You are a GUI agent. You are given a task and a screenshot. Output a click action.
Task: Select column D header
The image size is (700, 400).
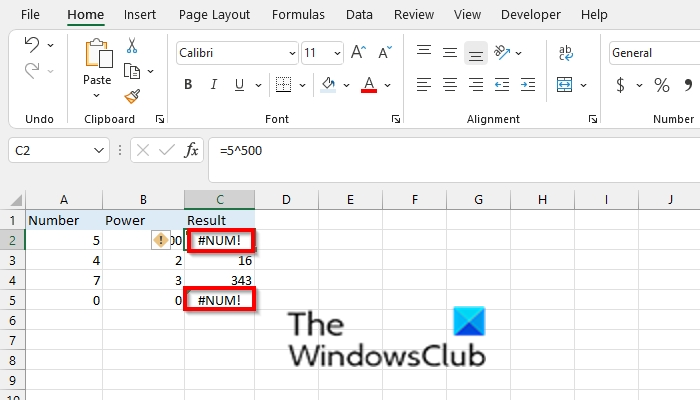[287, 200]
